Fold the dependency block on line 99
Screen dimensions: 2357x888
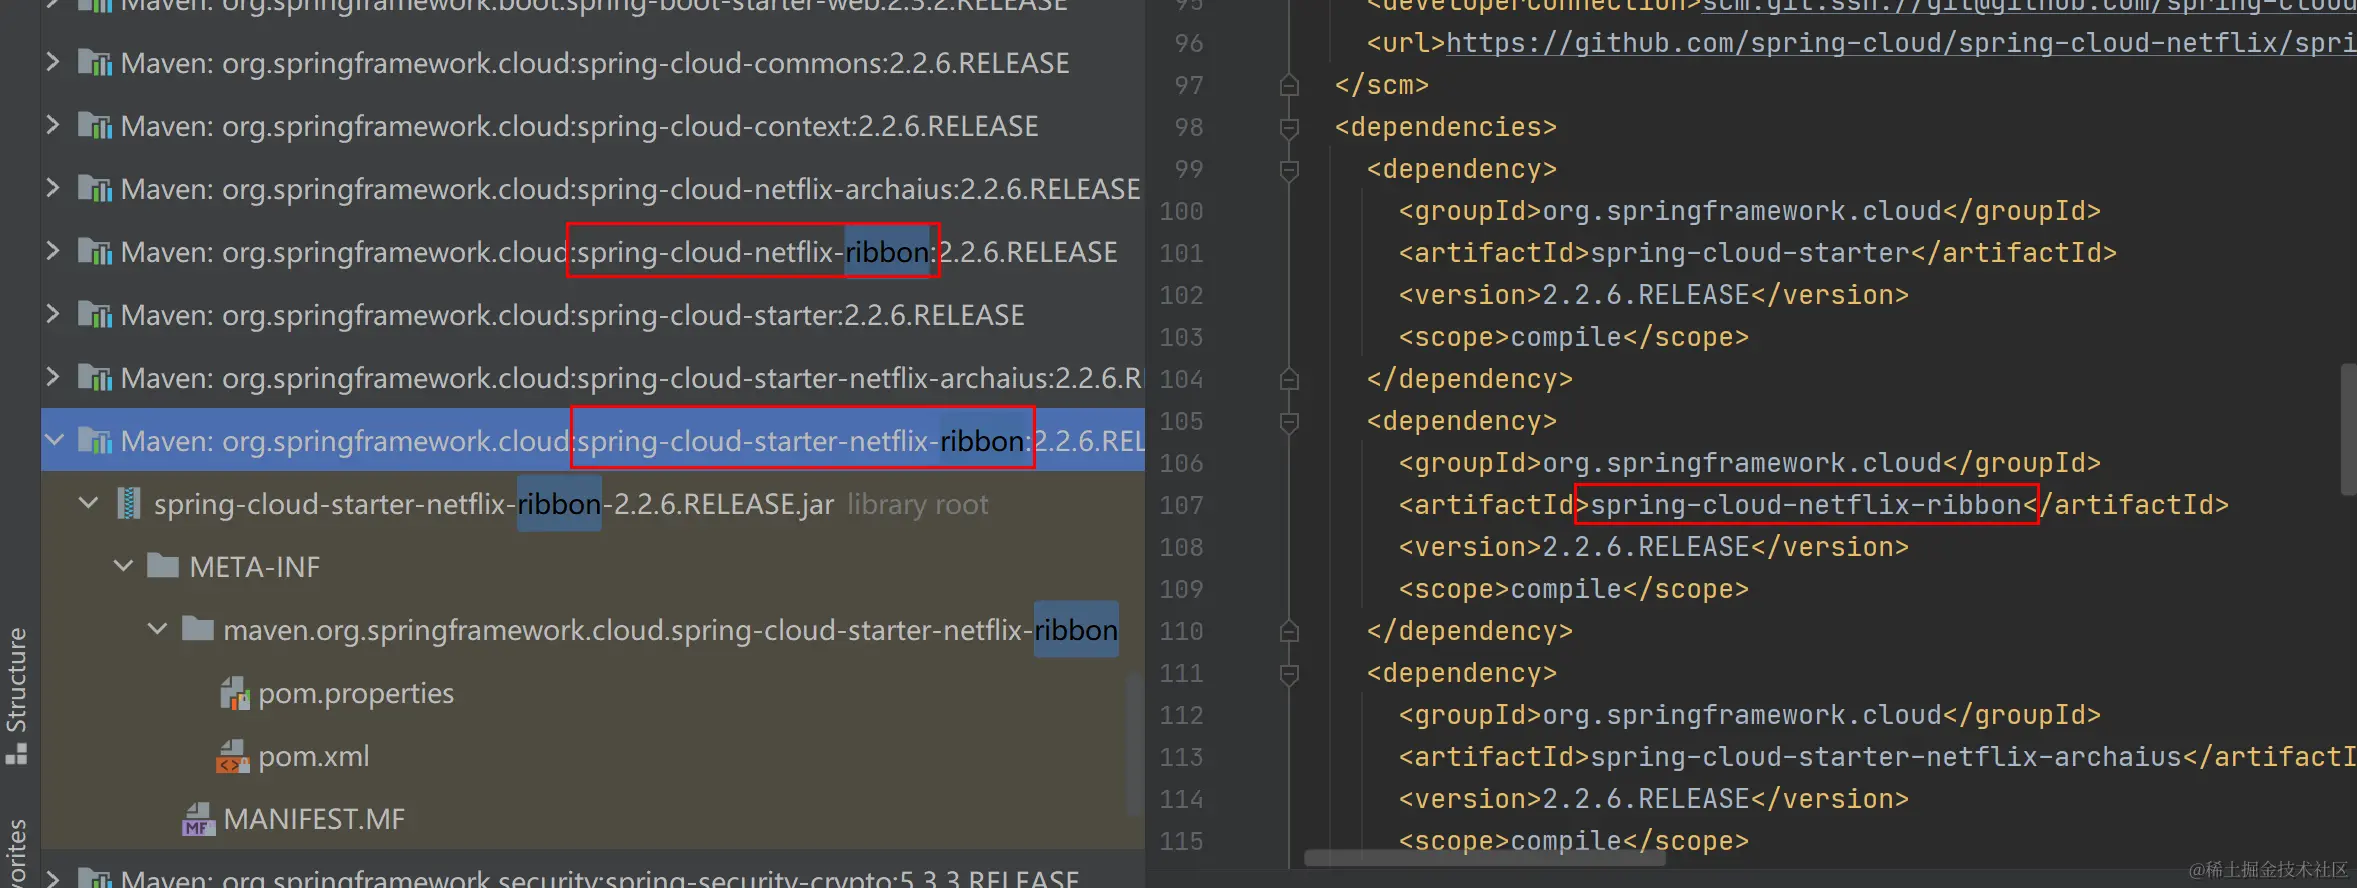[1289, 169]
